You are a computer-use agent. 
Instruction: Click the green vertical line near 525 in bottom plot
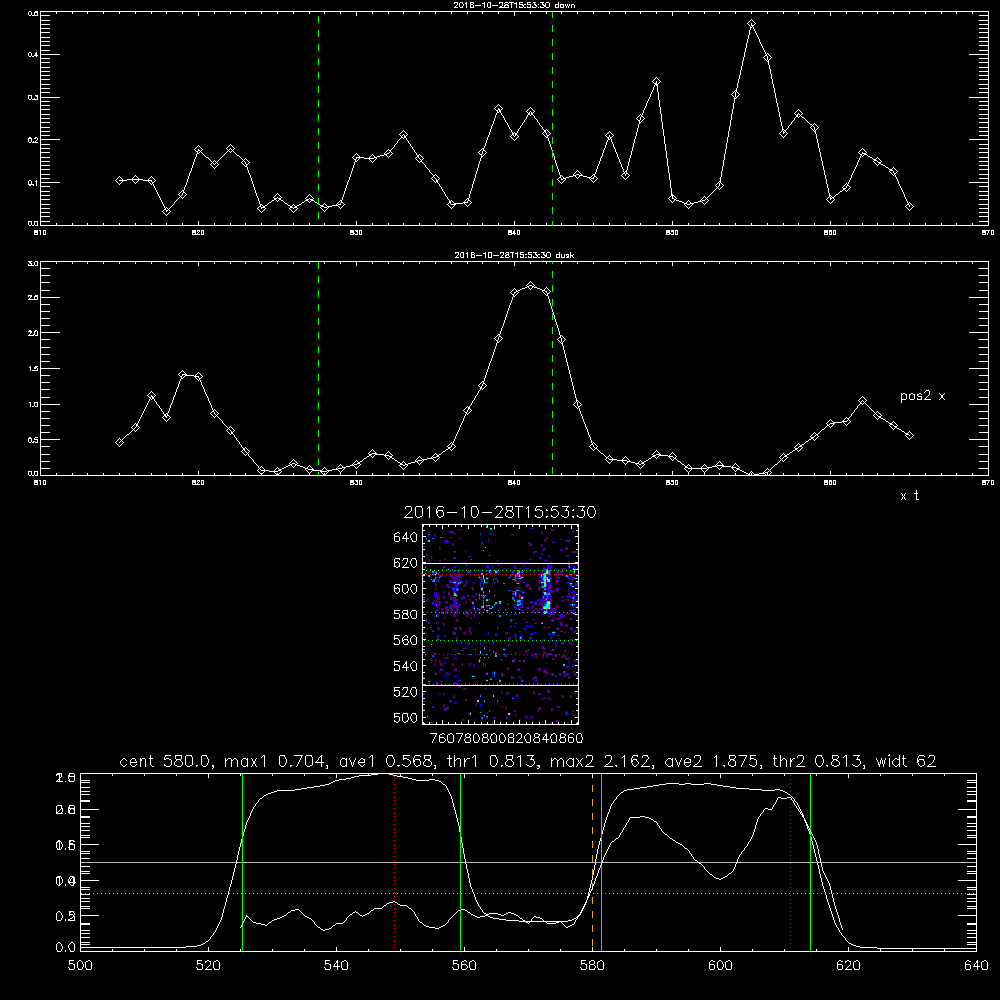tap(242, 861)
